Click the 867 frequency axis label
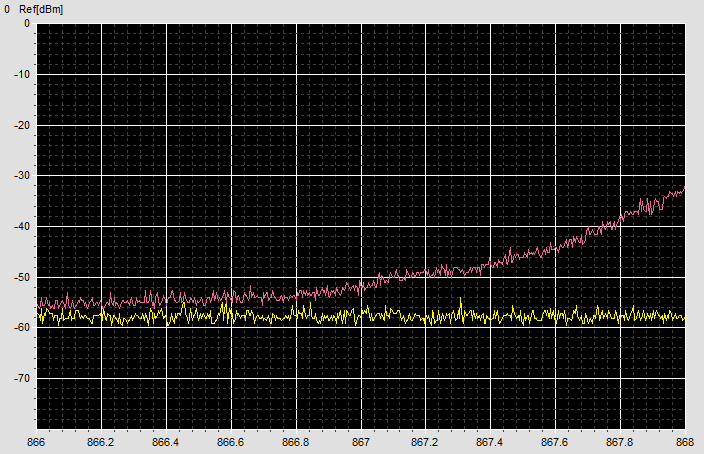Viewport: 704px width, 454px height. (361, 442)
